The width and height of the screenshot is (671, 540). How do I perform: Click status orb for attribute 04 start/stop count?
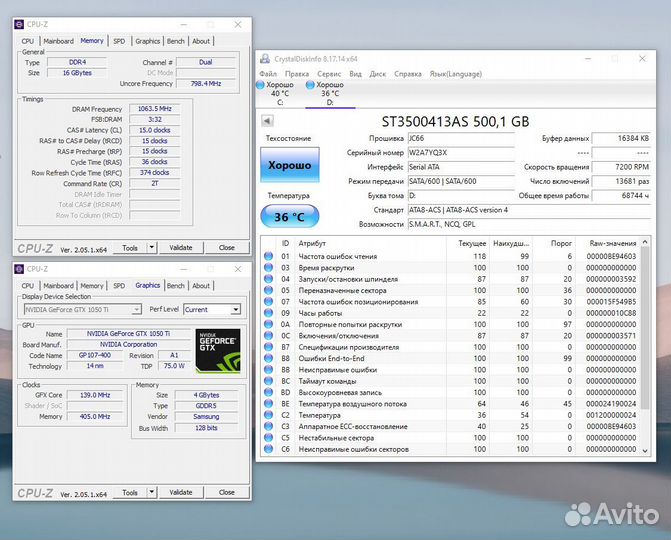coord(268,279)
